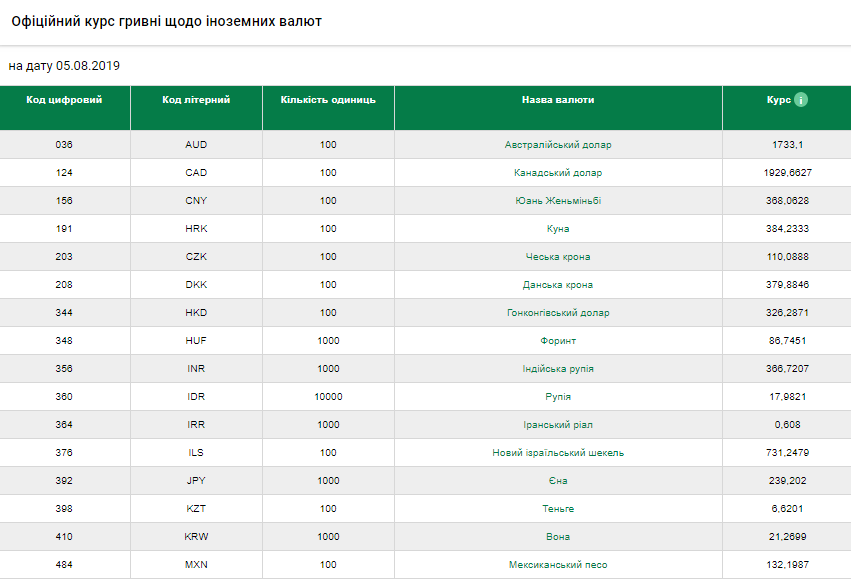
Task: Select the Канадський долар row name
Action: pyautogui.click(x=558, y=173)
